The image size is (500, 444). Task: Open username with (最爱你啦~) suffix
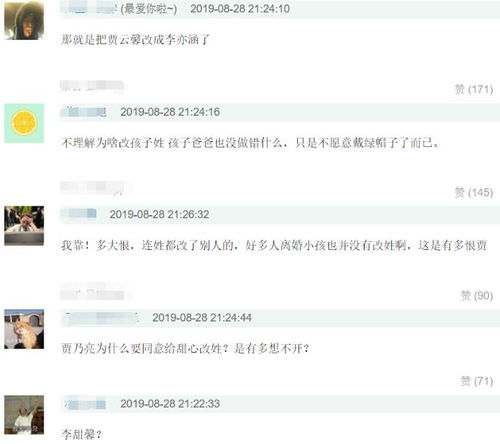coord(119,9)
